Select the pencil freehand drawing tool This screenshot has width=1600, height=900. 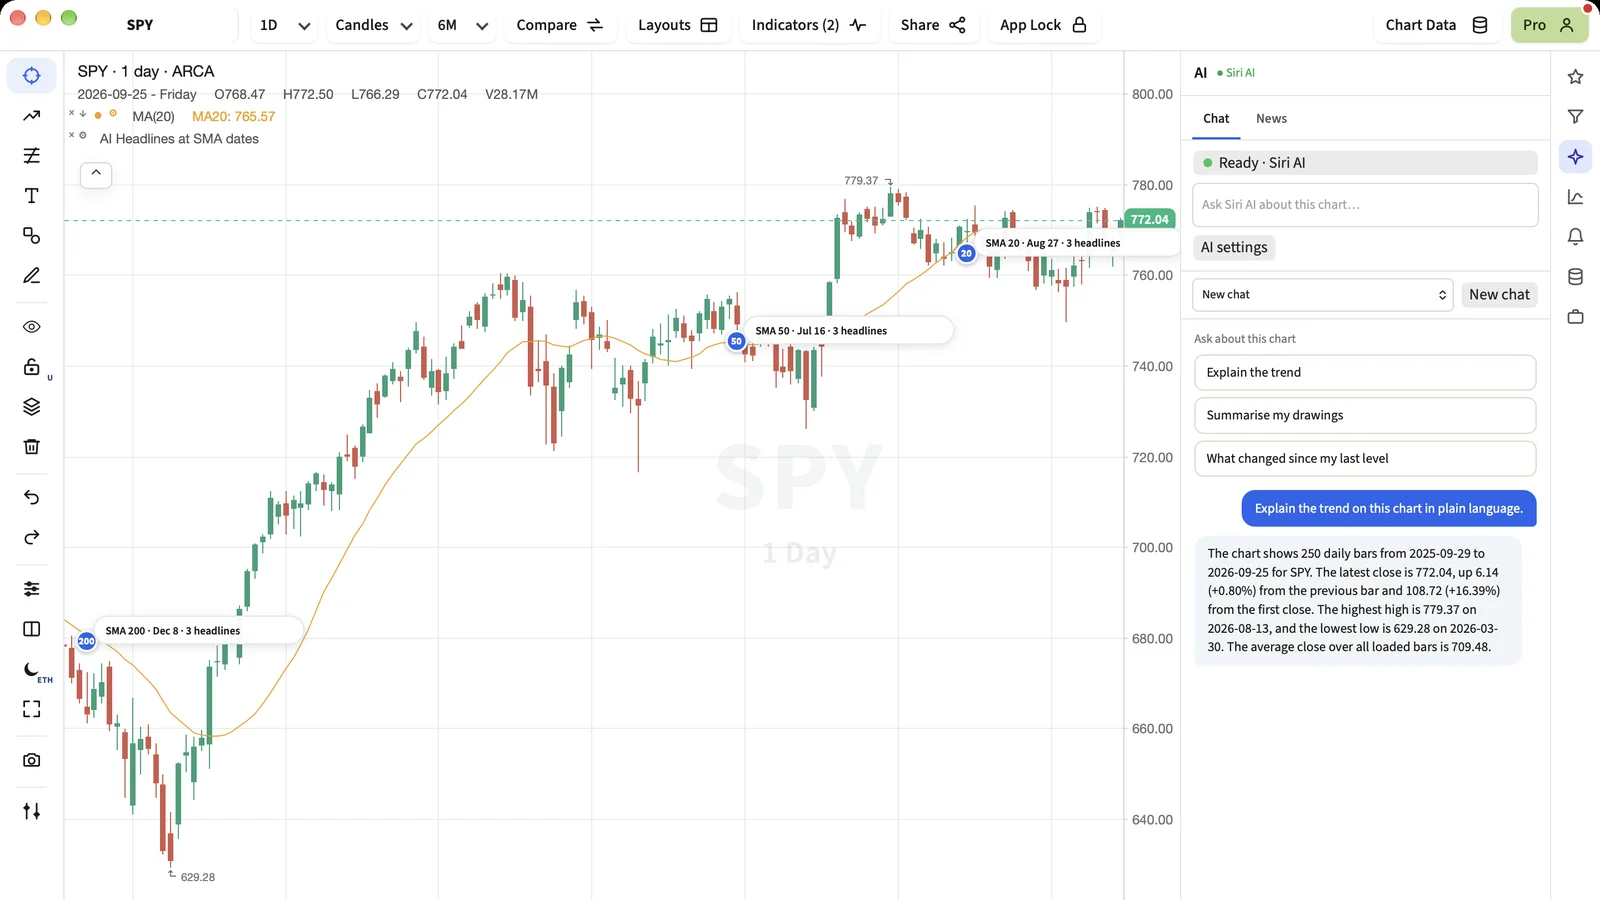coord(32,276)
